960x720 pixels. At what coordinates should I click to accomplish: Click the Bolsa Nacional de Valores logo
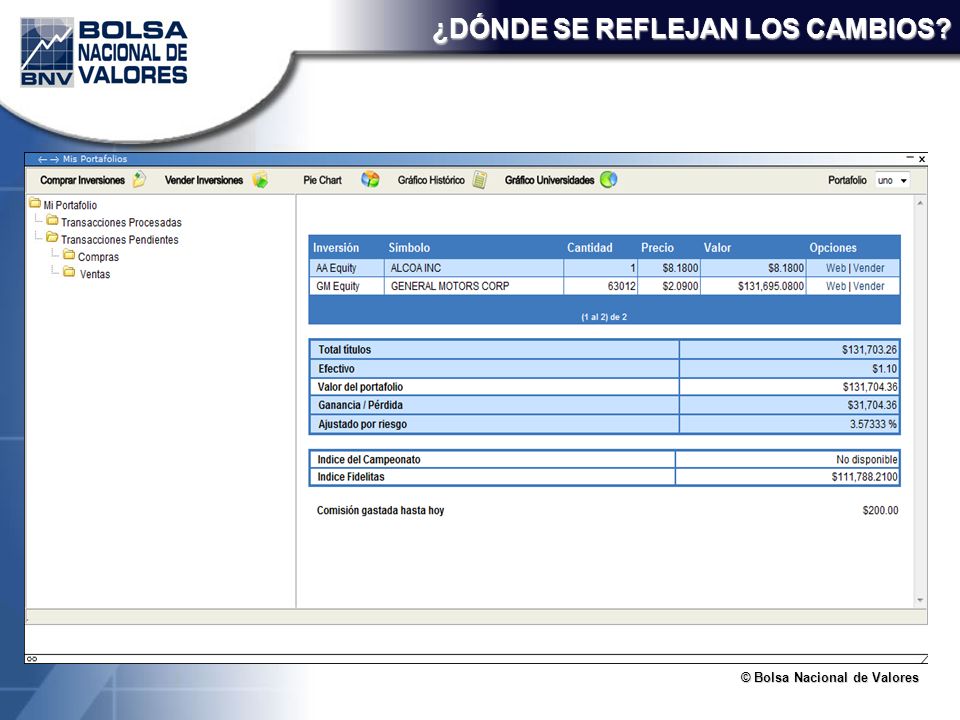[103, 53]
